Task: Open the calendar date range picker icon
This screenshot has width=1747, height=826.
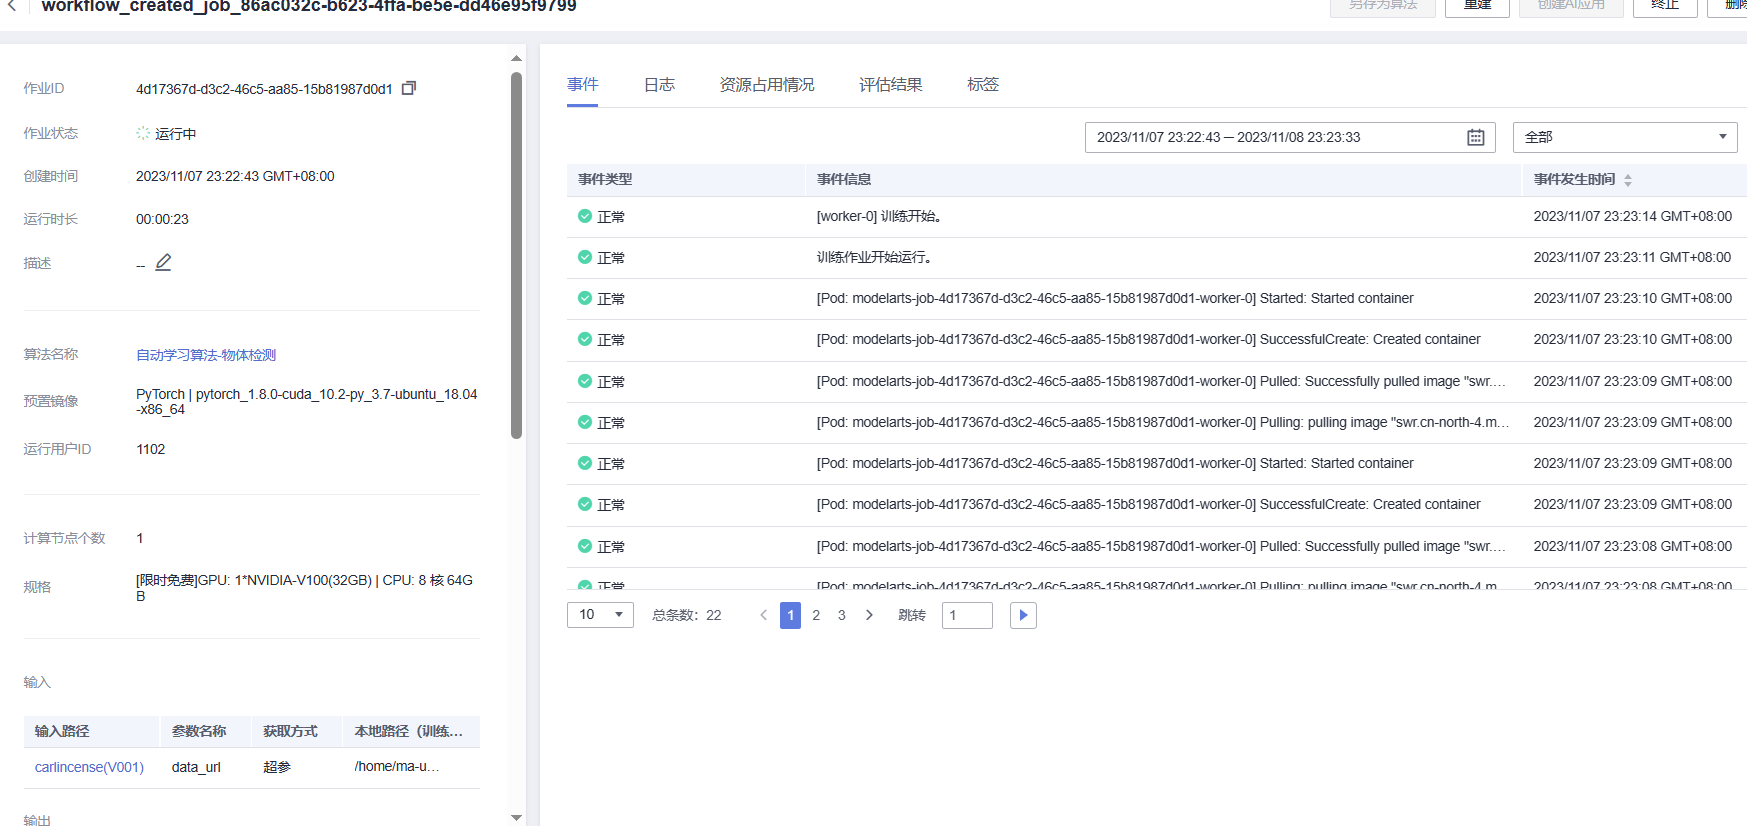Action: pos(1475,137)
